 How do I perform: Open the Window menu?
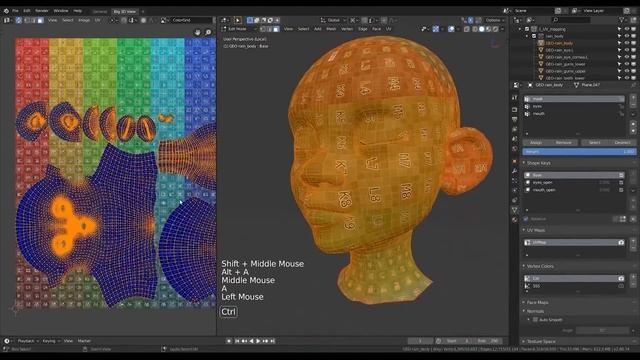tap(61, 11)
